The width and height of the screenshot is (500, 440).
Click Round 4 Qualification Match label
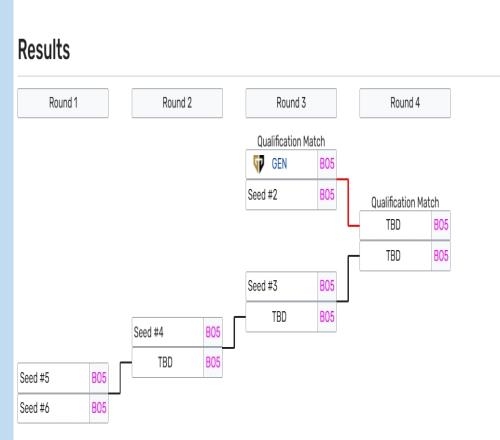pyautogui.click(x=405, y=203)
